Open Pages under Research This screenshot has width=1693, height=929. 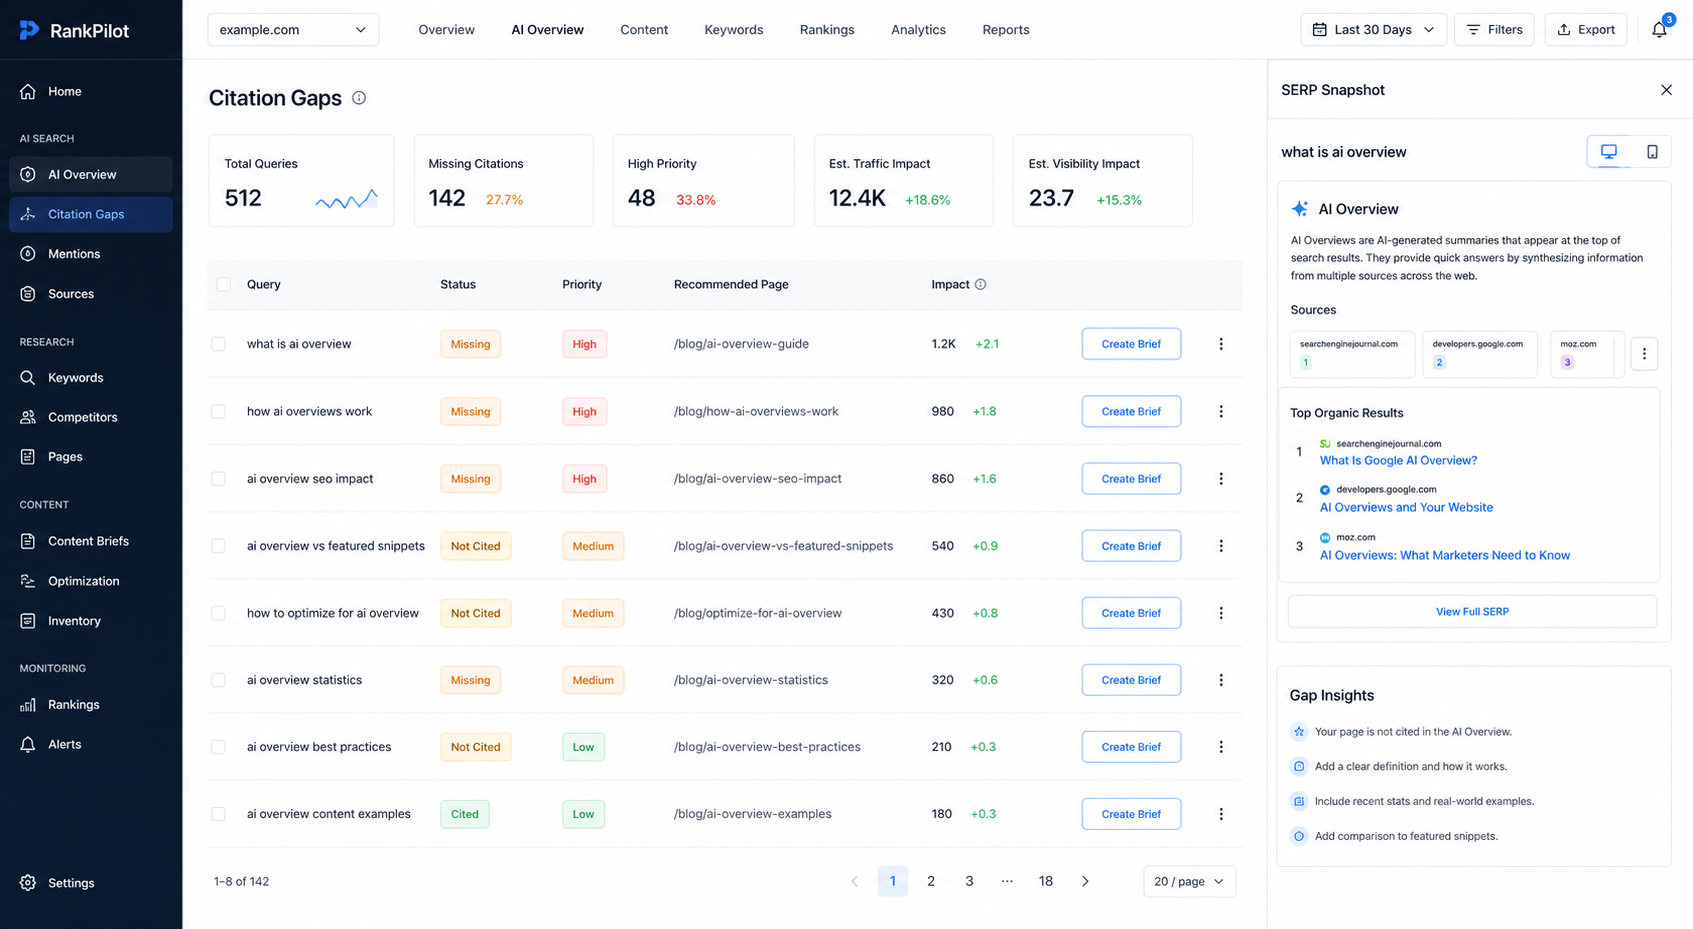point(91,456)
